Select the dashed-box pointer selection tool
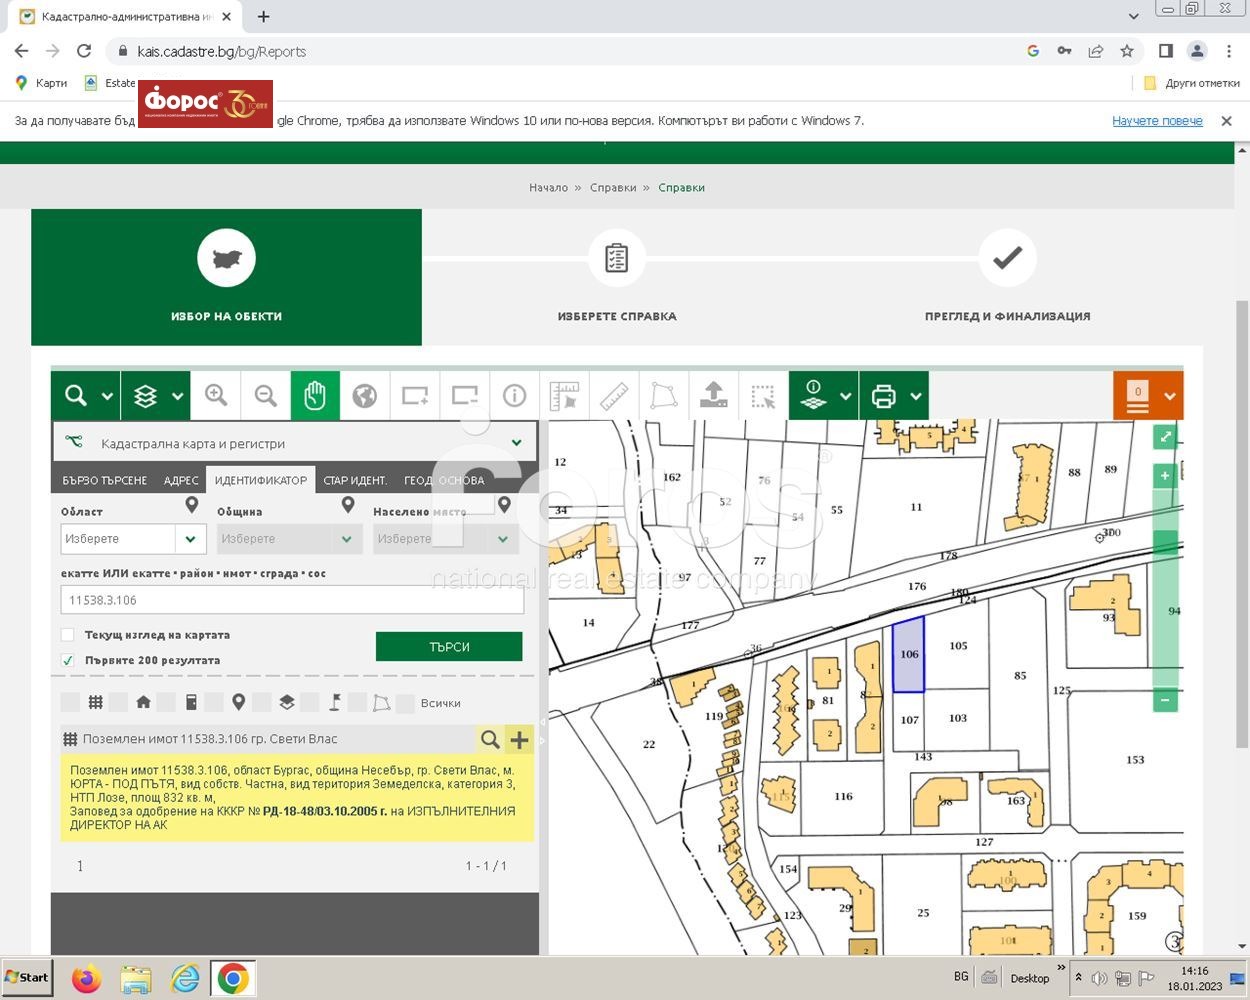Image resolution: width=1250 pixels, height=1000 pixels. [763, 396]
